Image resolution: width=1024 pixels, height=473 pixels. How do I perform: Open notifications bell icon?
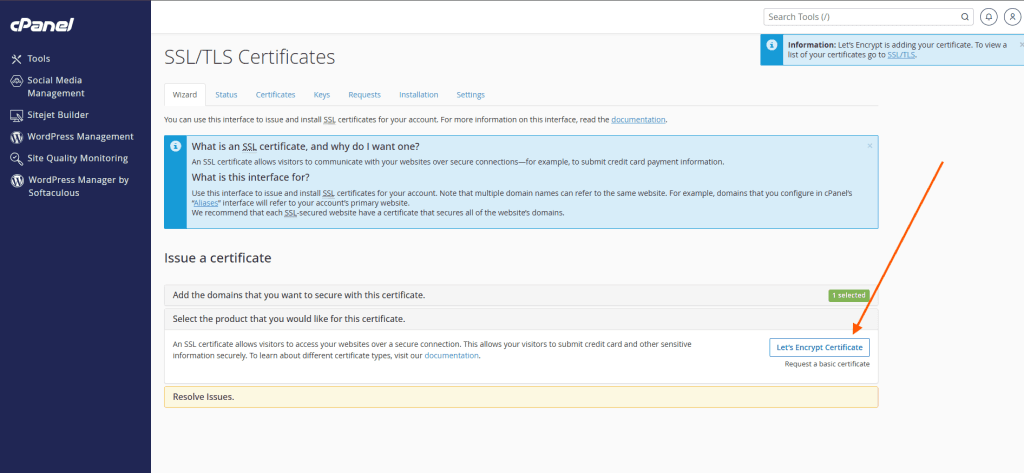989,17
